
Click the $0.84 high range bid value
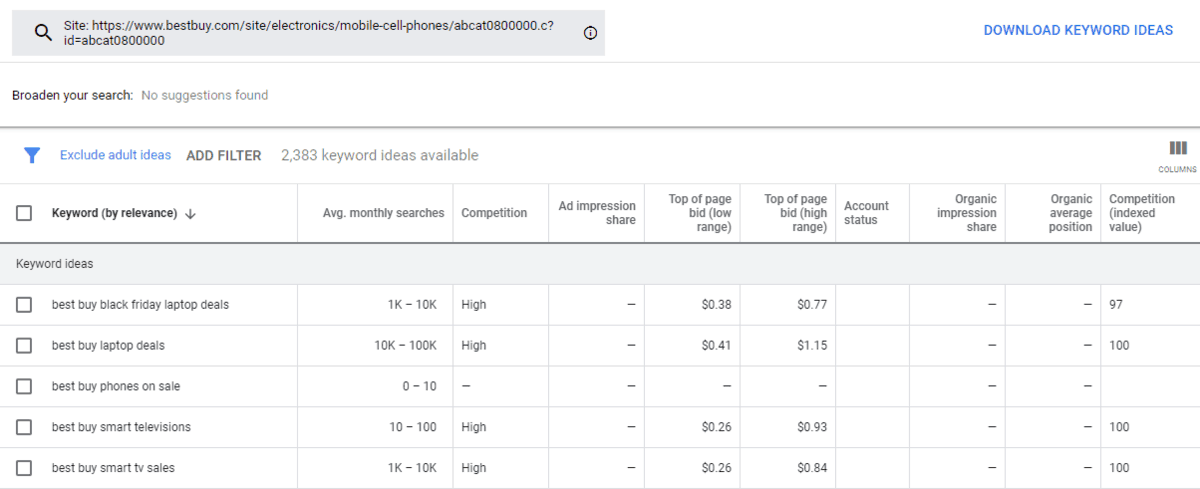[812, 468]
